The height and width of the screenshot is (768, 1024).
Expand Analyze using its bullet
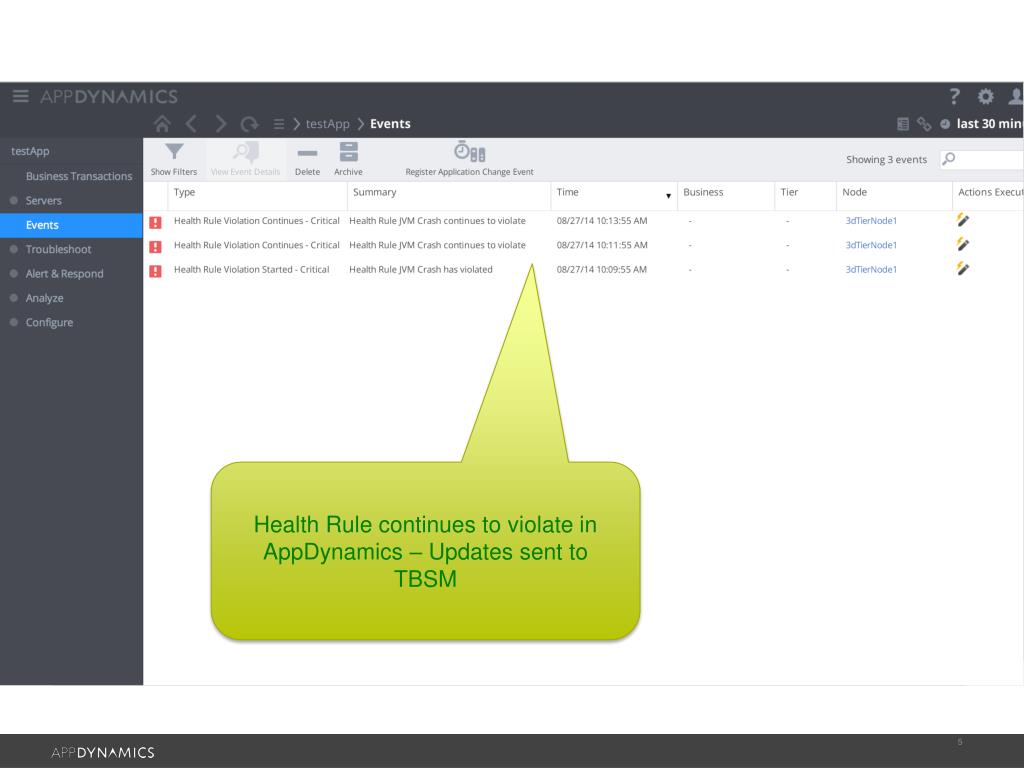click(14, 298)
